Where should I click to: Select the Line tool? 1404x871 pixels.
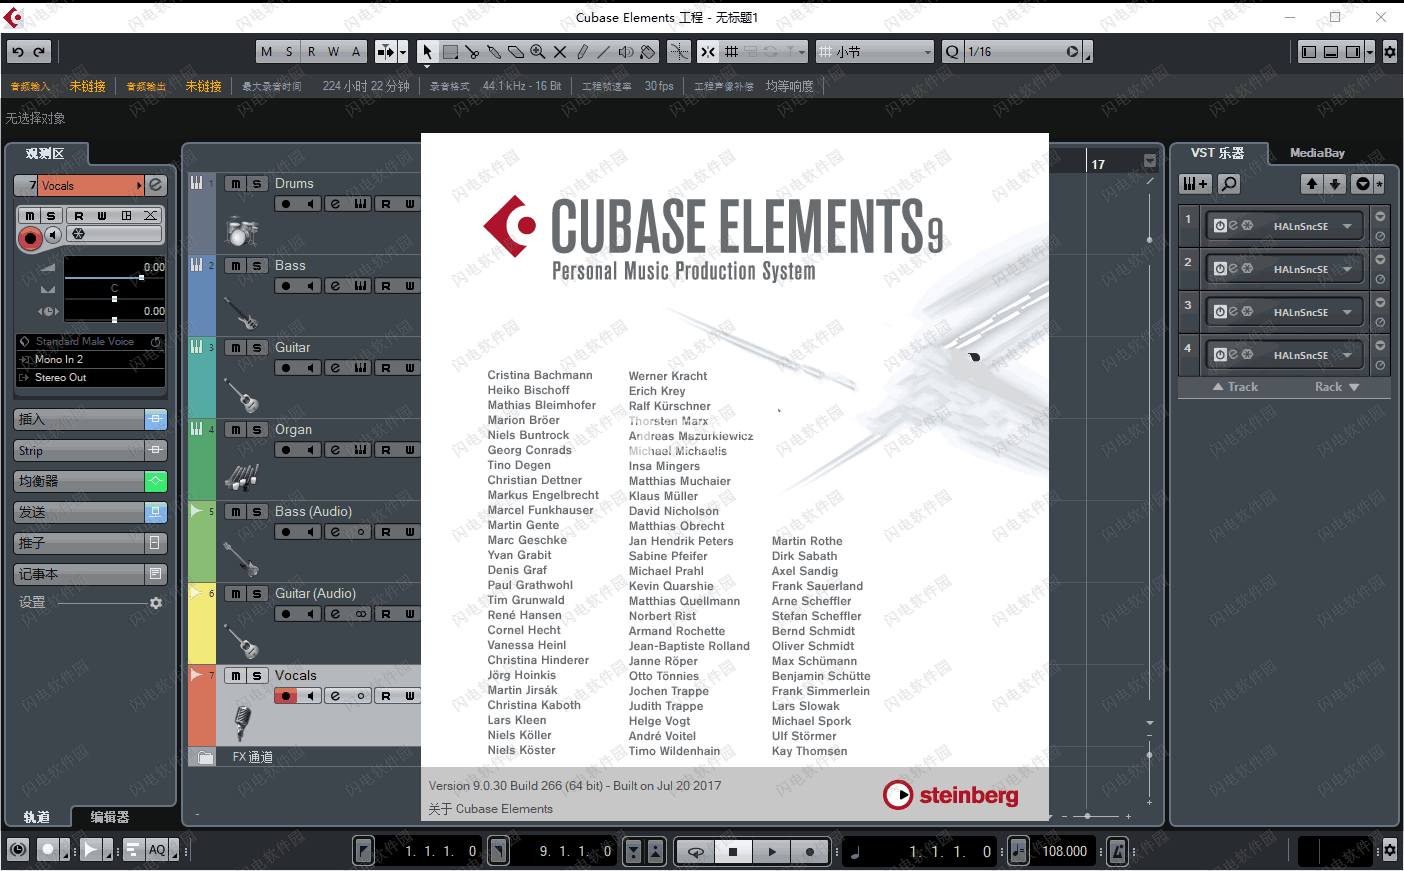tap(604, 52)
